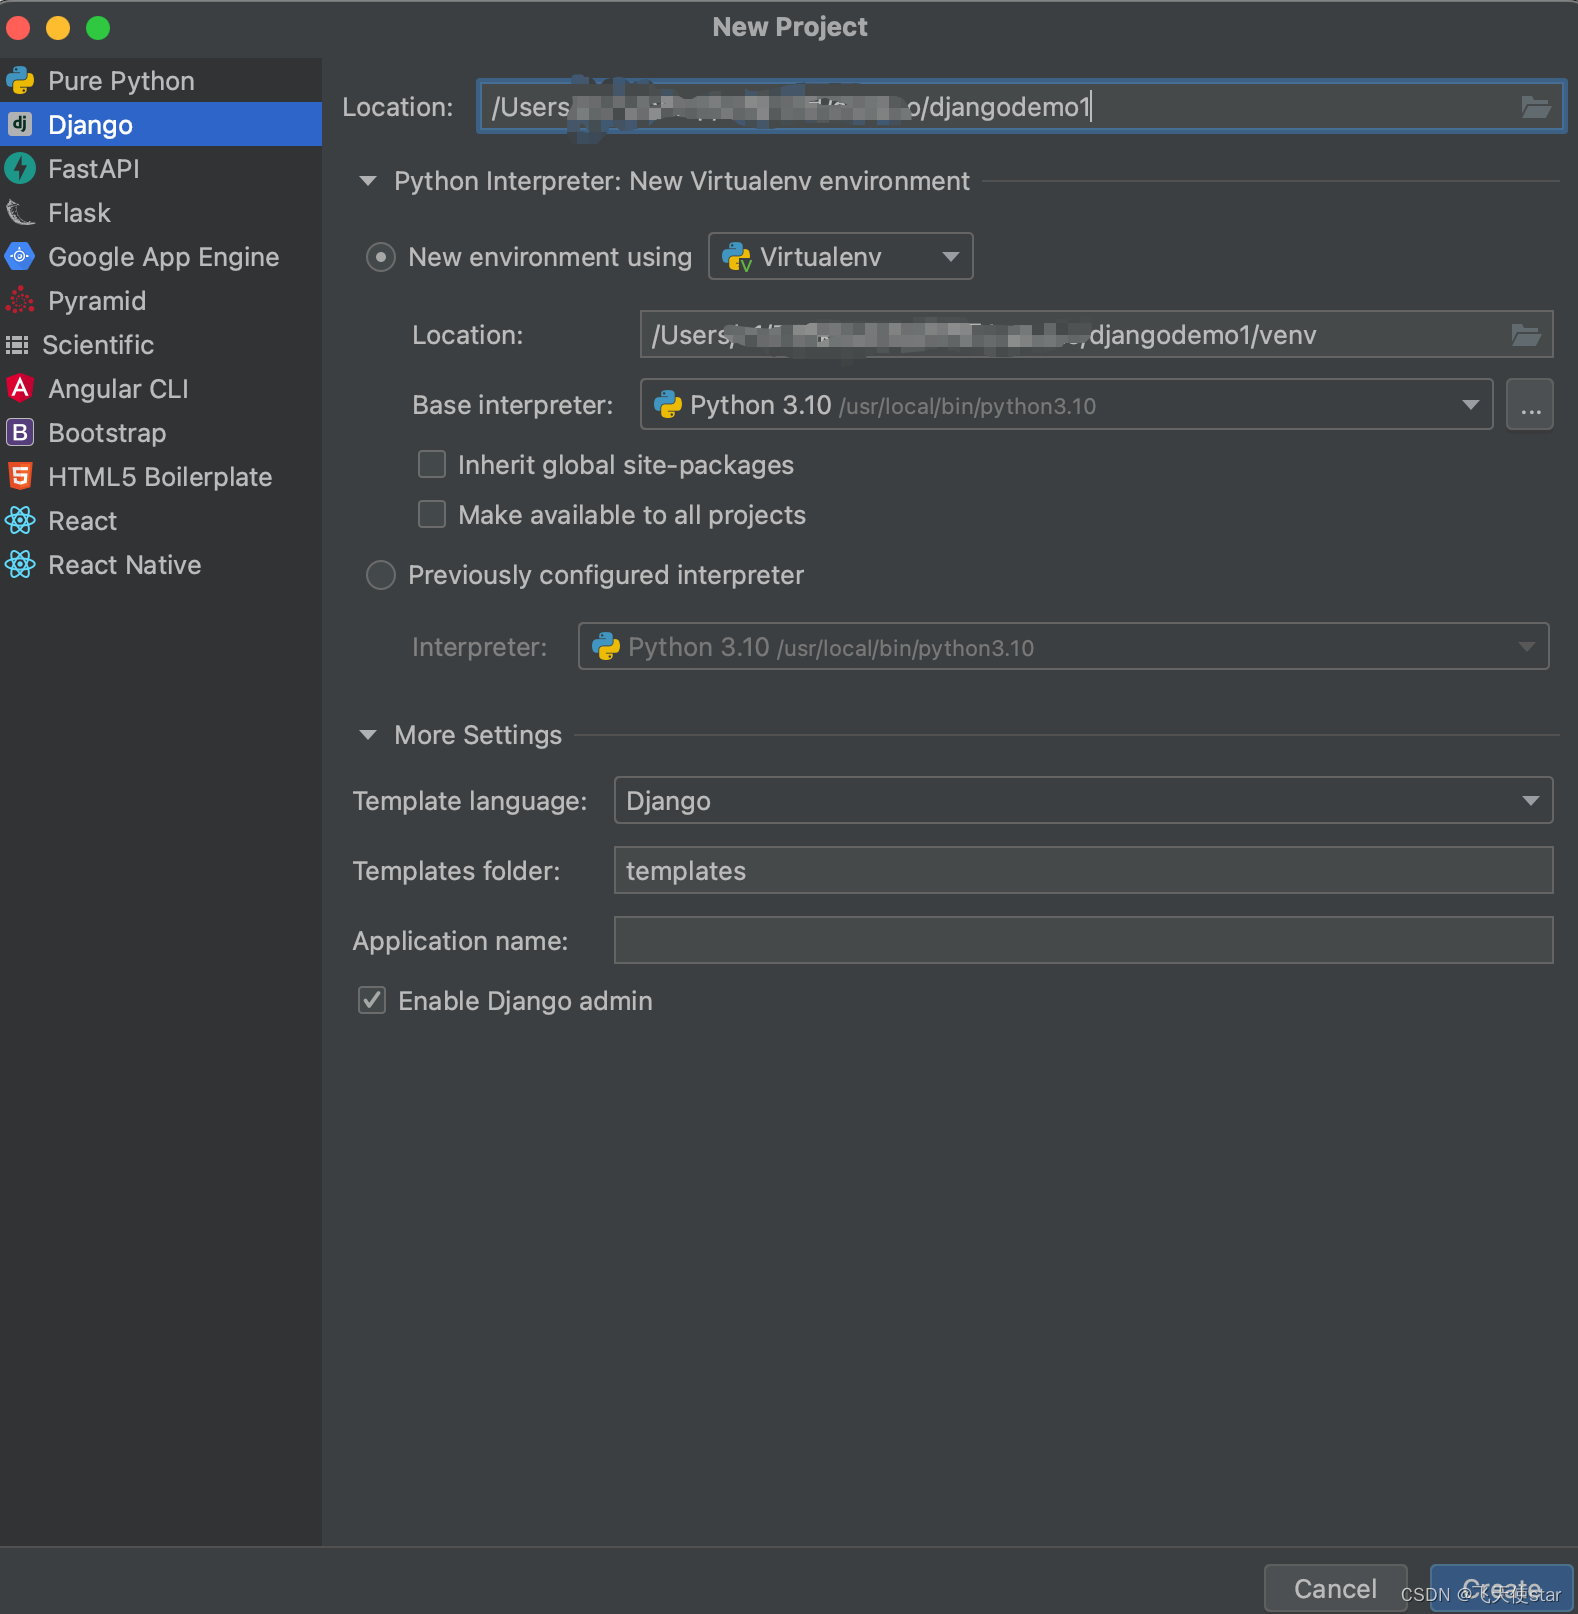Screen dimensions: 1578x1614
Task: Select New environment using radio button
Action: pyautogui.click(x=381, y=257)
